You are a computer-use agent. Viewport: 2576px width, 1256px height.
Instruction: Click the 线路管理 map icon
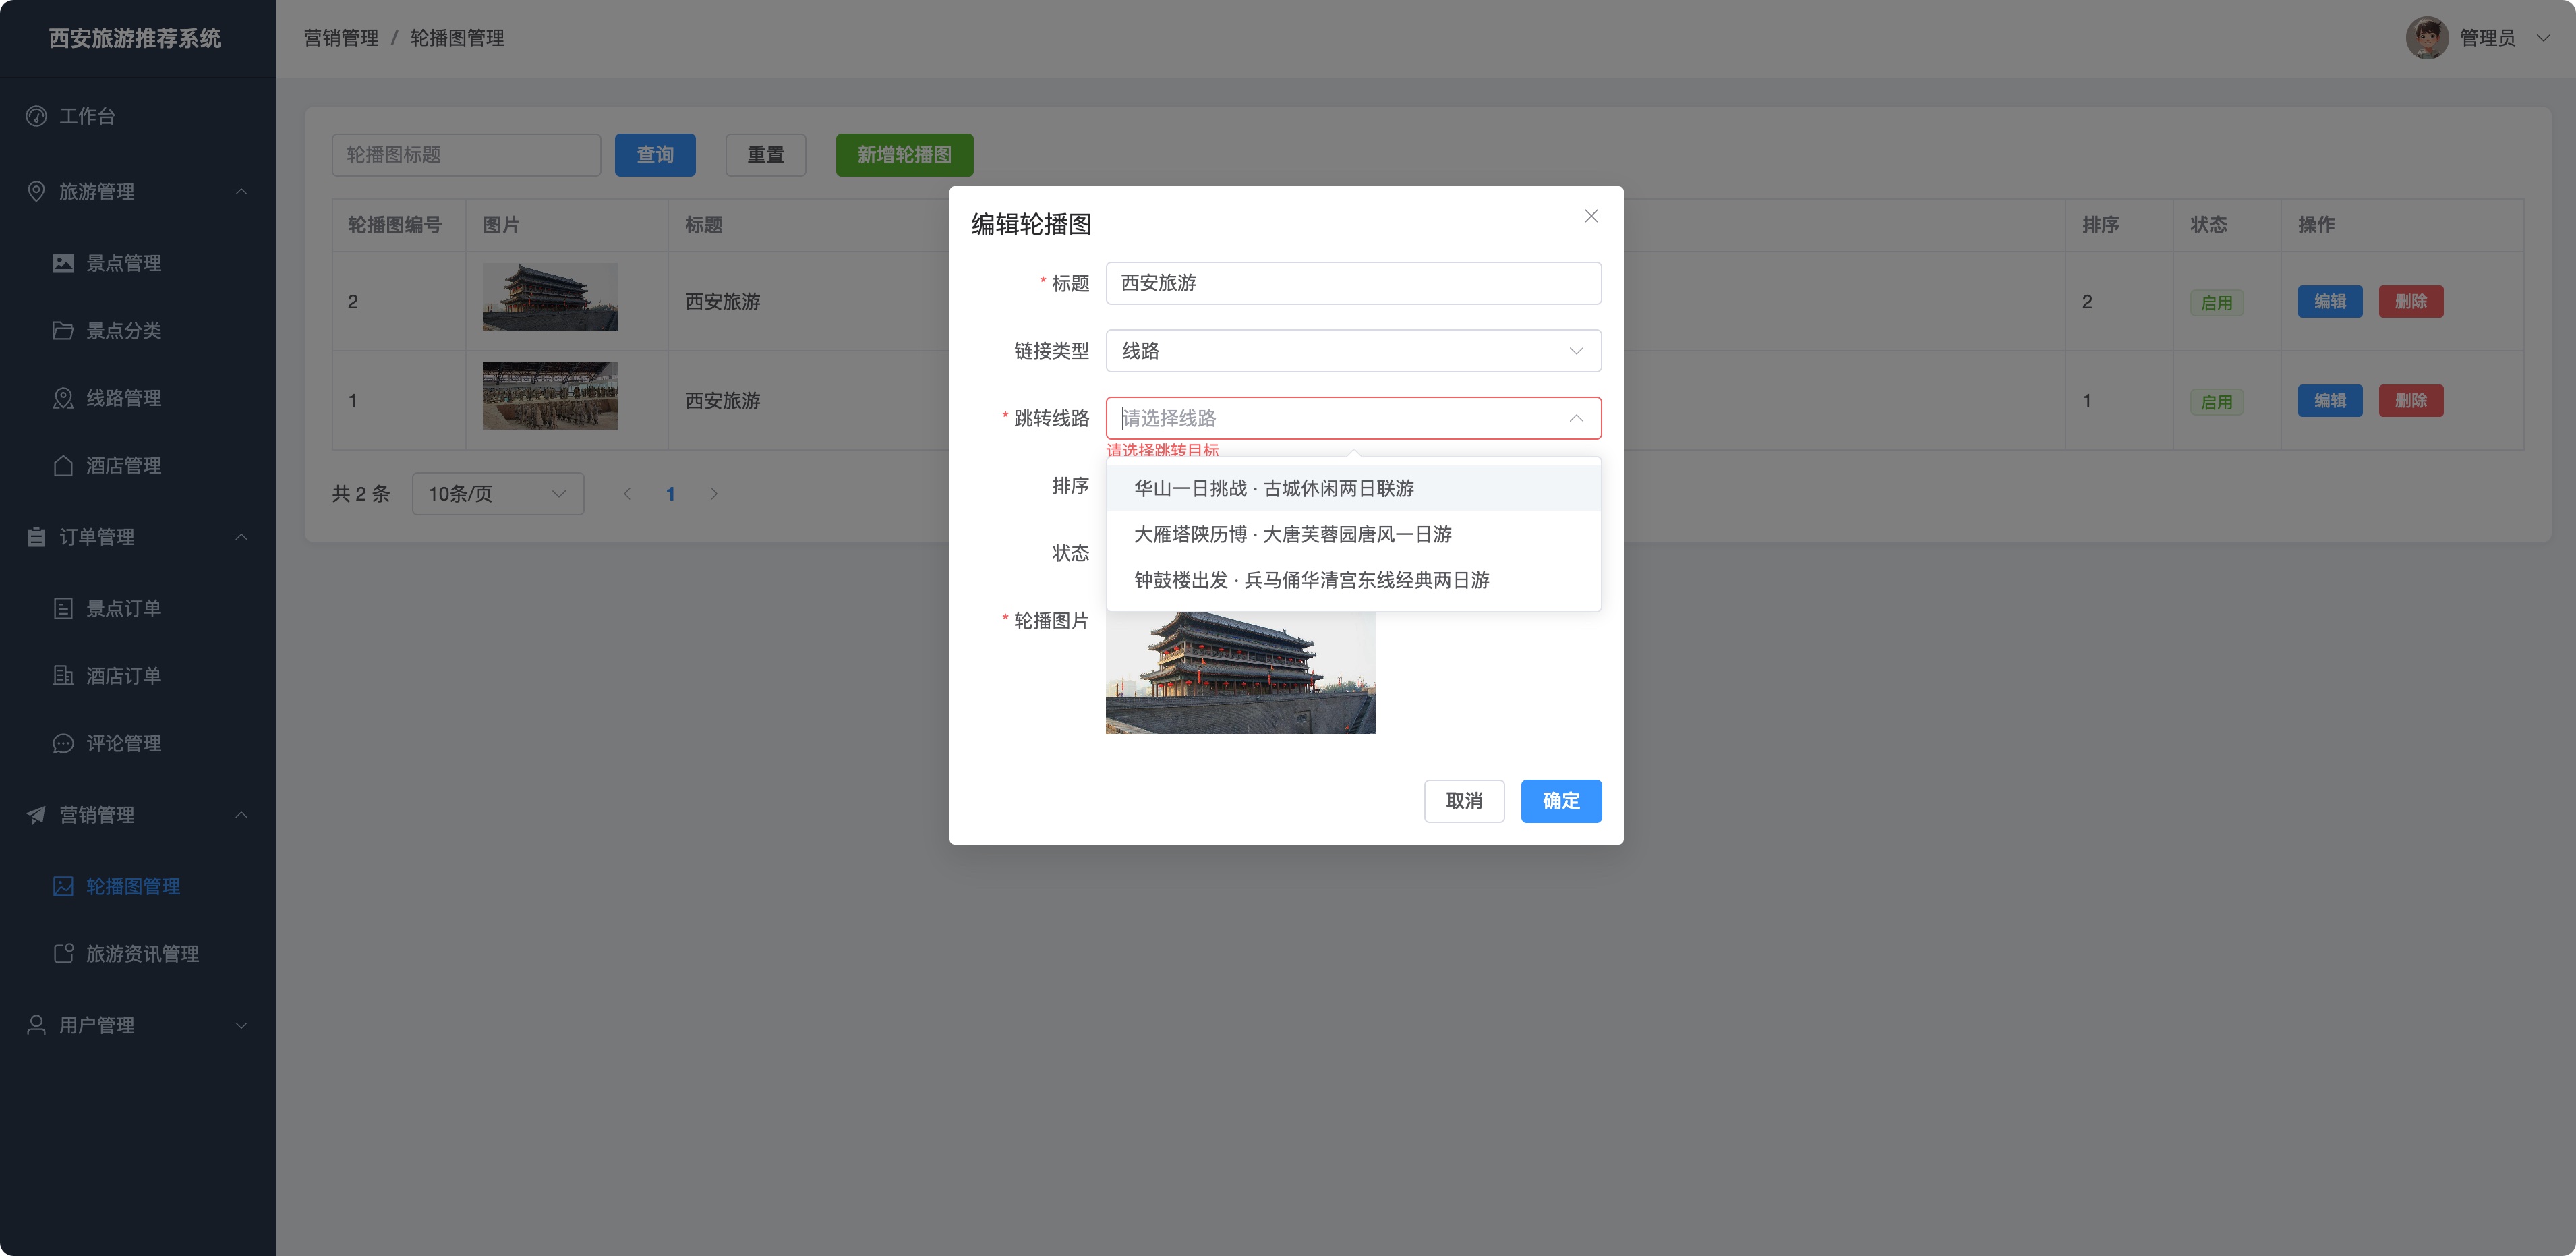[x=63, y=398]
